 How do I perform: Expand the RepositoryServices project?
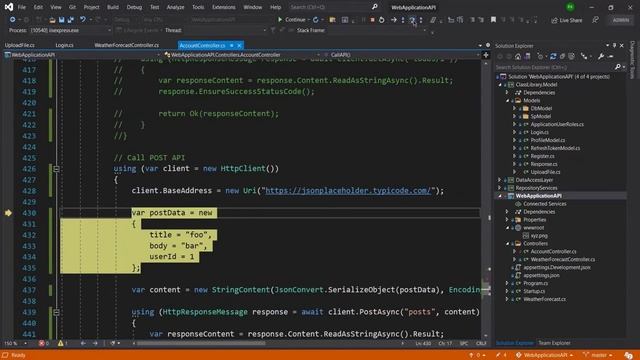point(499,188)
